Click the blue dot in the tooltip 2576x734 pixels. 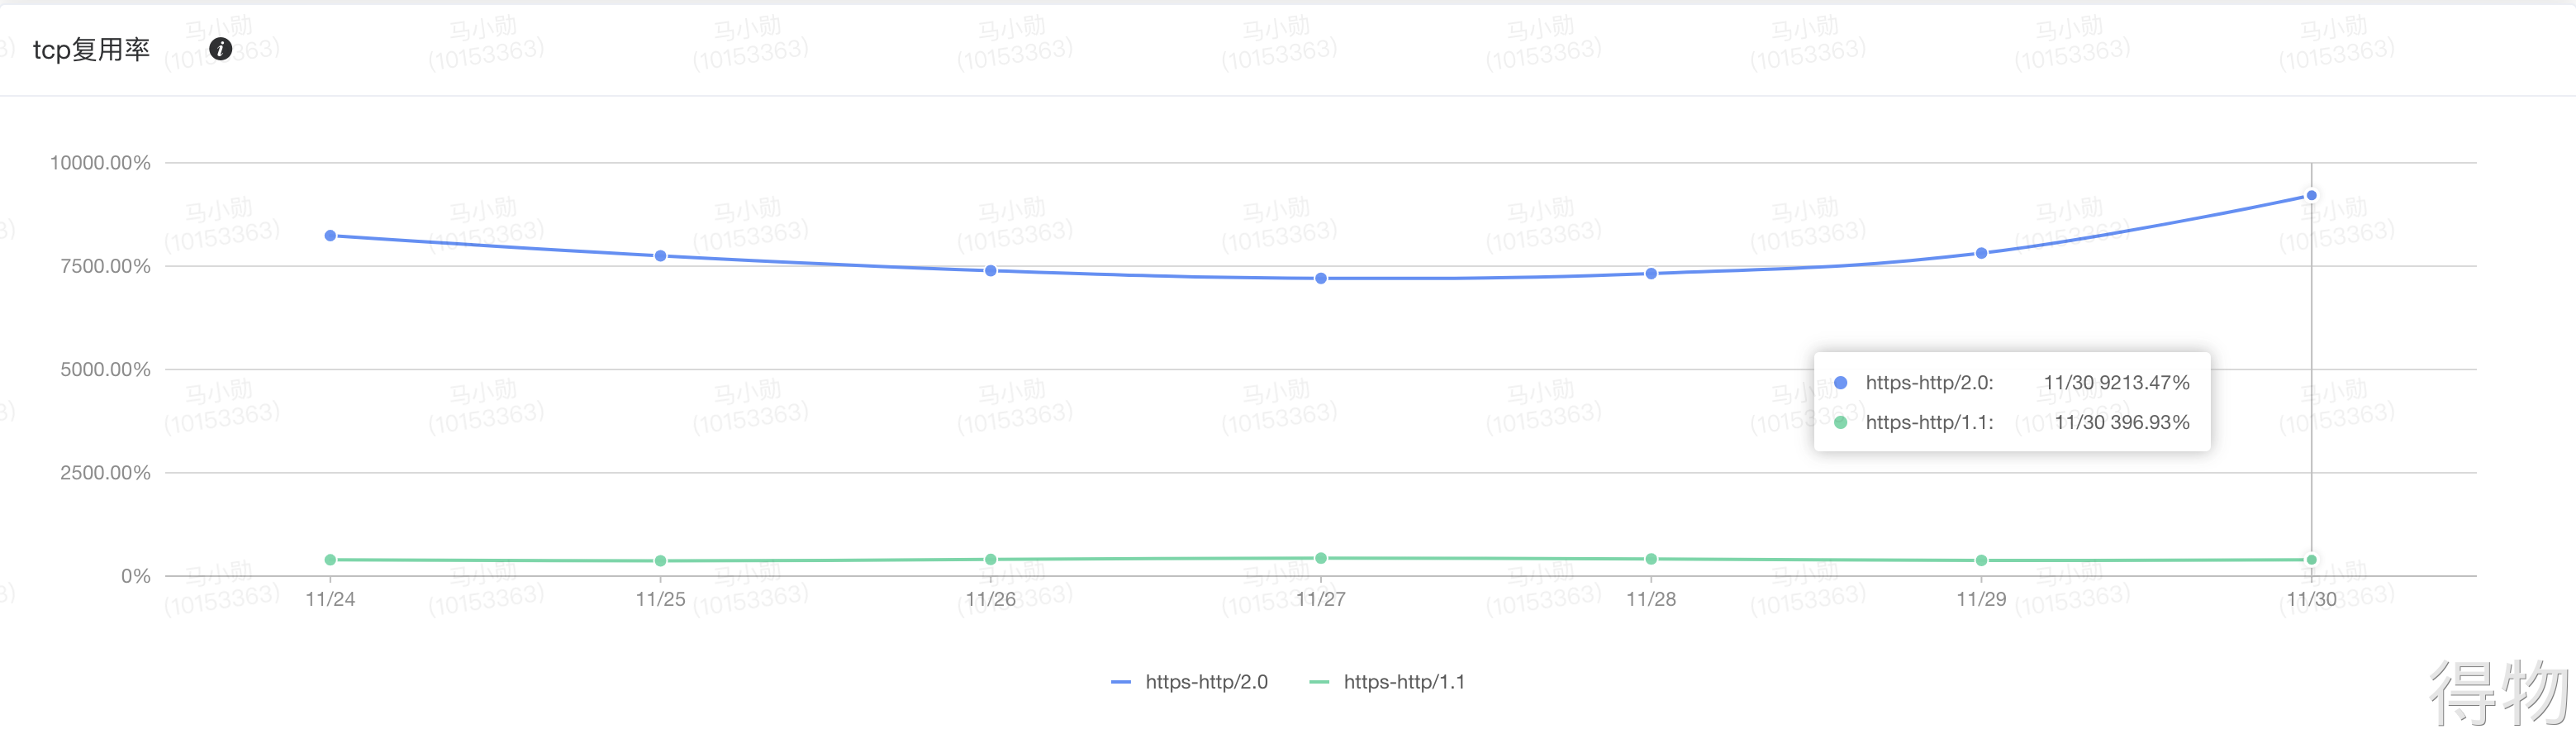1840,383
